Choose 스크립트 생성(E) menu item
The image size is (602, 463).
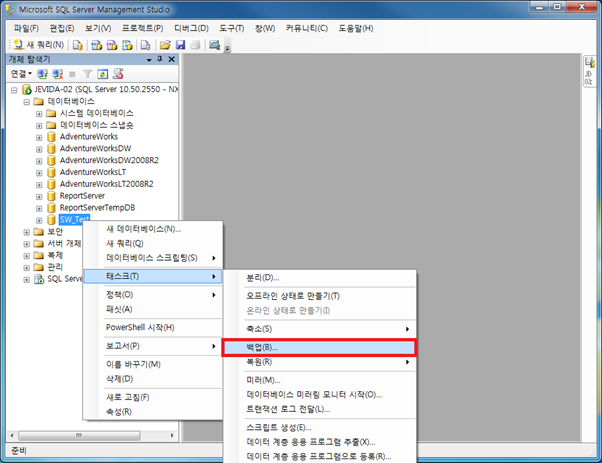click(320, 428)
